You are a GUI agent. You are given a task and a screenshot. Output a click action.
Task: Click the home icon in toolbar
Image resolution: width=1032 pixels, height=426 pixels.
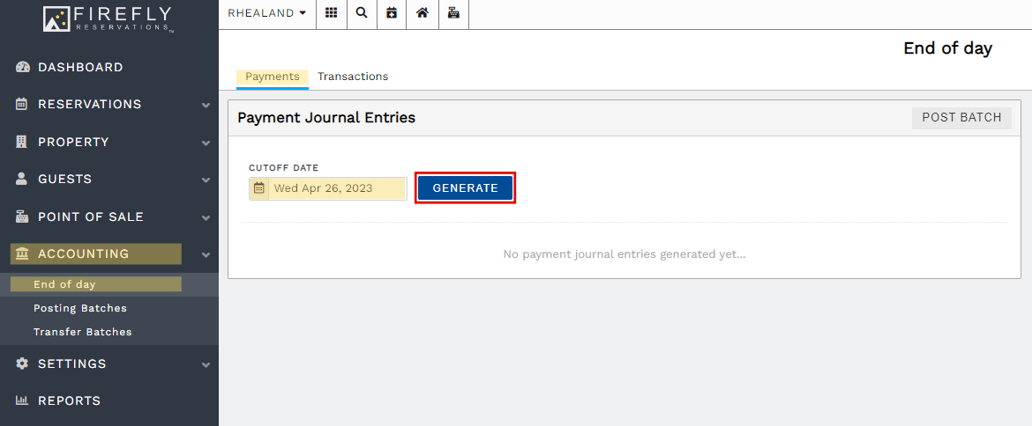point(422,14)
